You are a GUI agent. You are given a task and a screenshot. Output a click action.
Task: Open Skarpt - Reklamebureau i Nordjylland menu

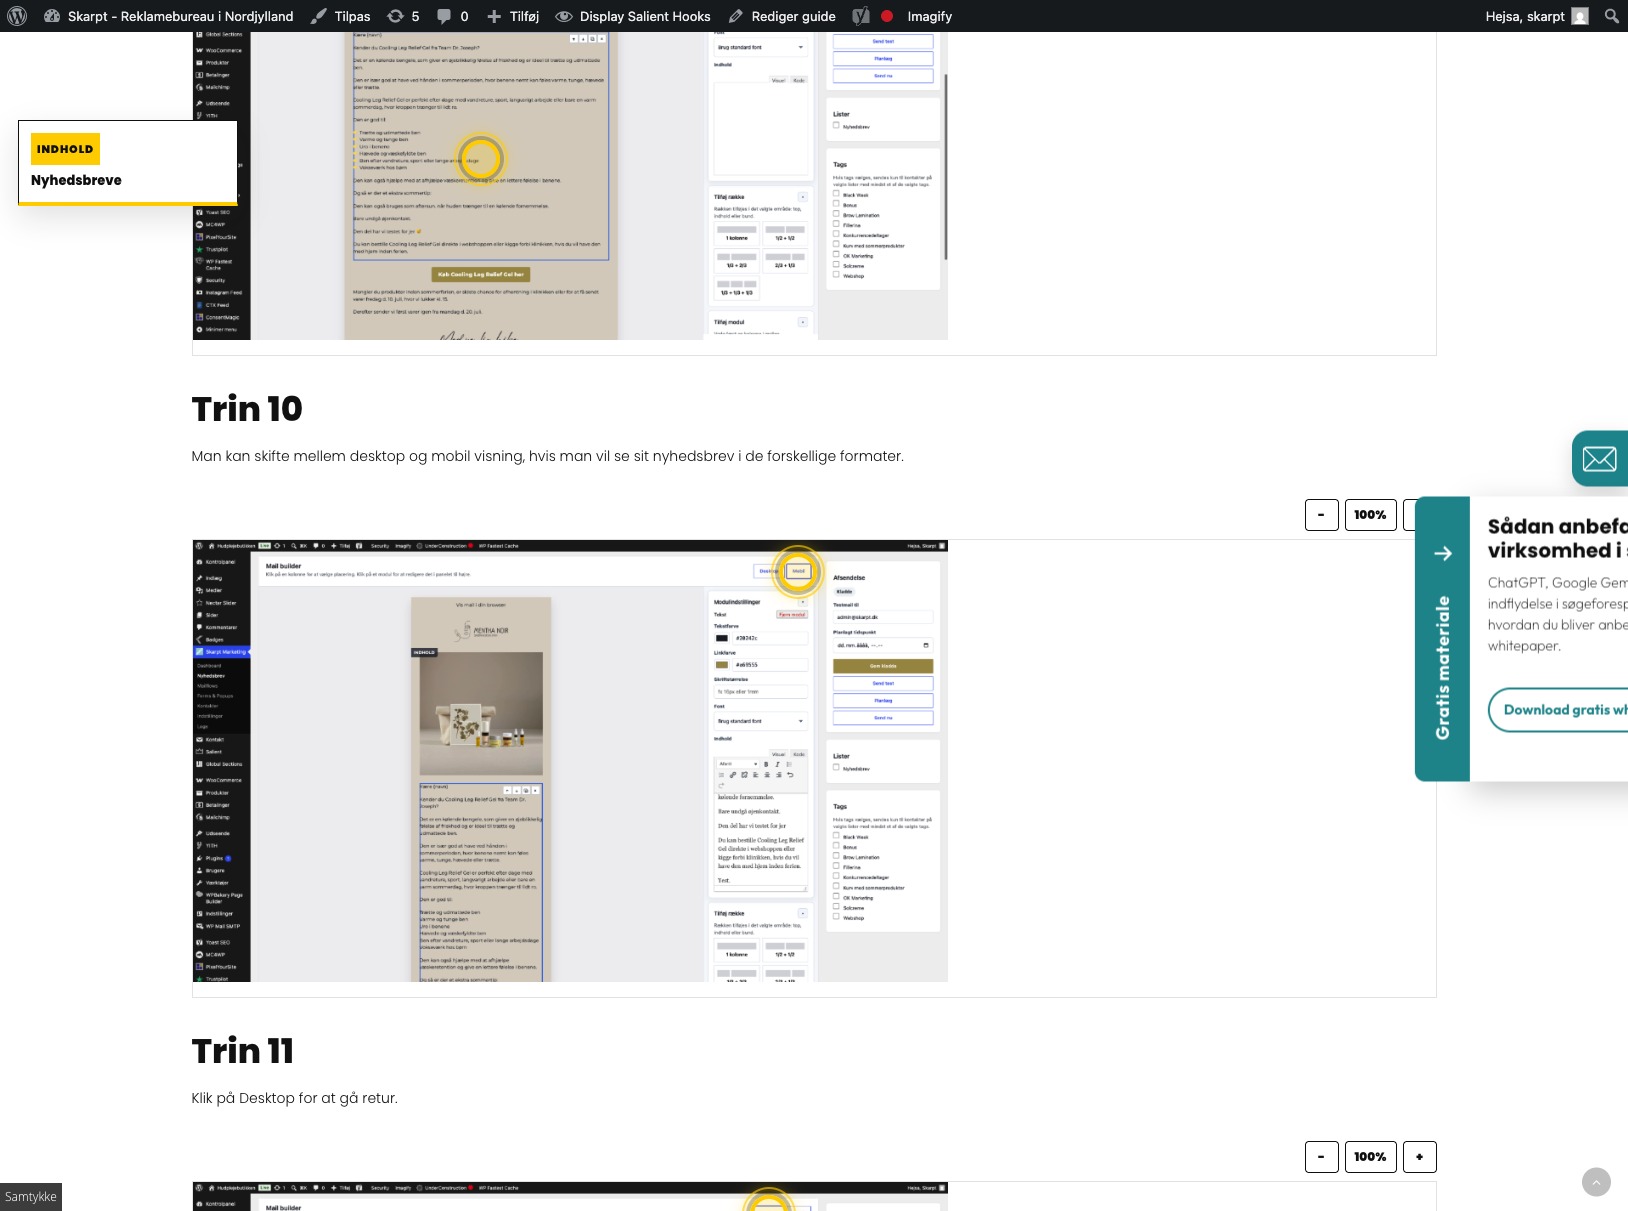[169, 16]
